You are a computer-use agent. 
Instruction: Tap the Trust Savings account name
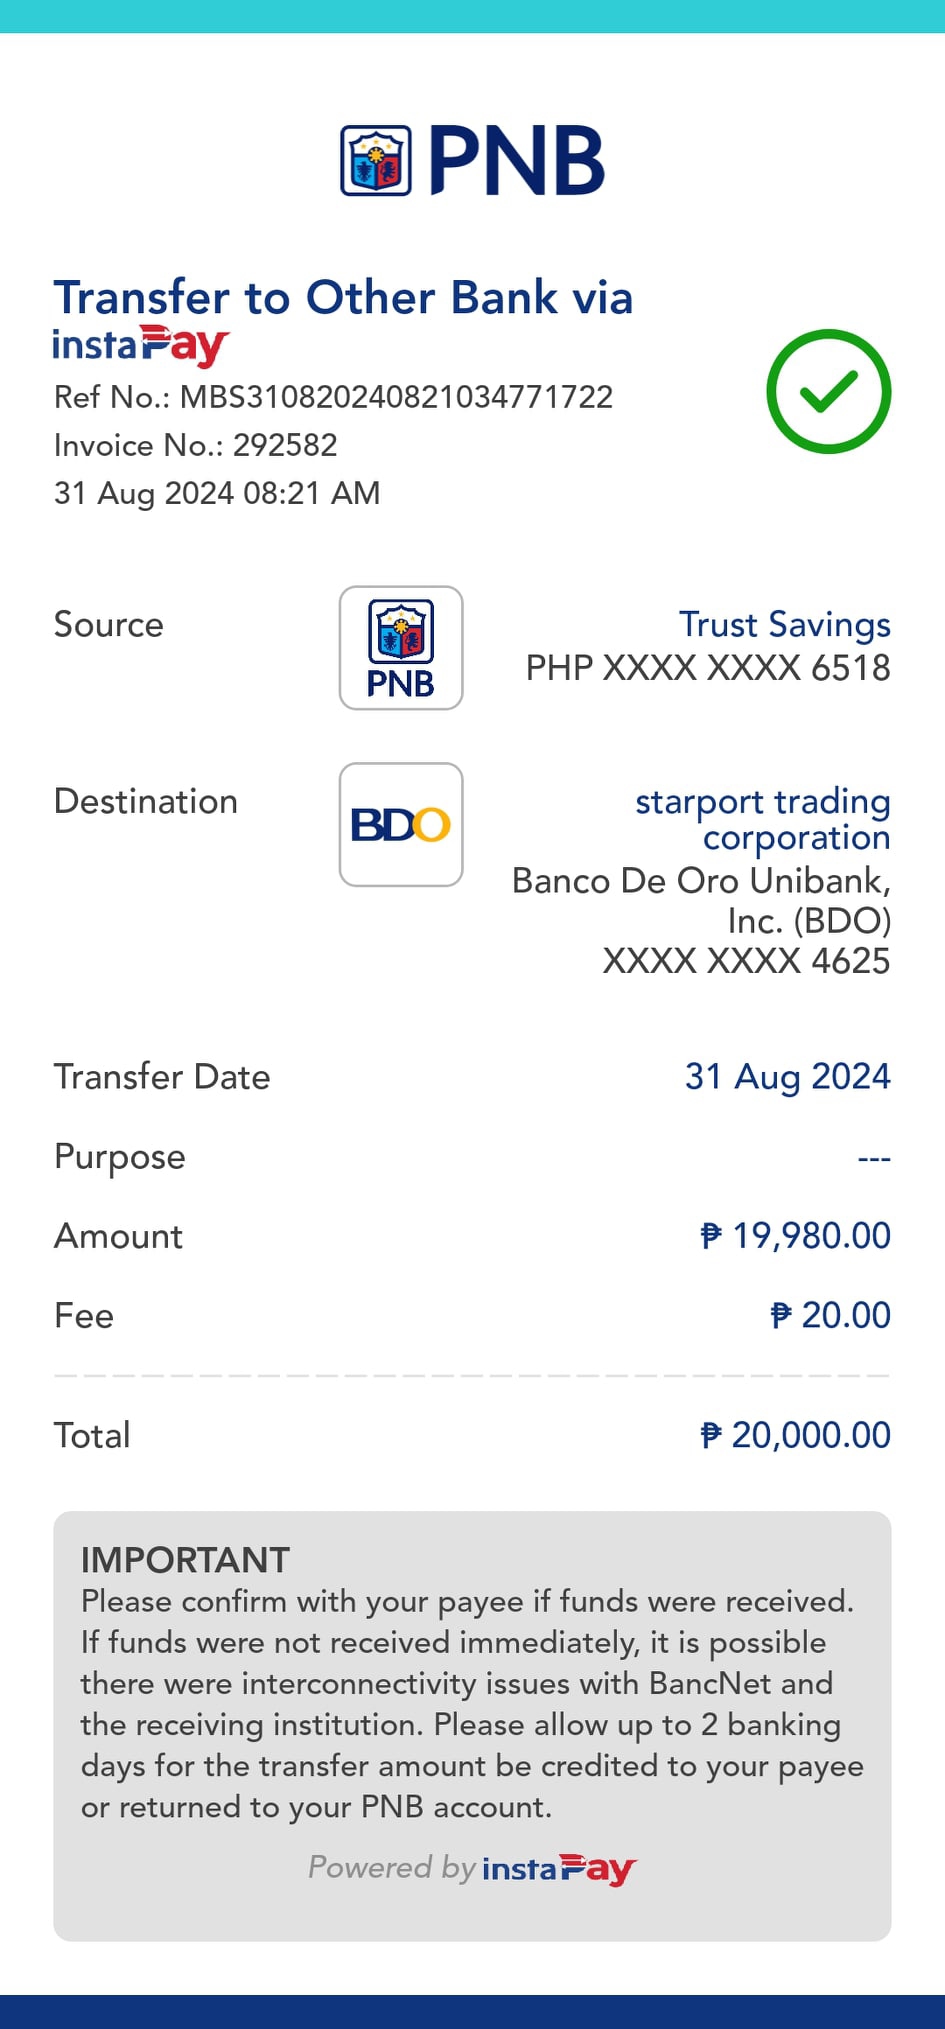pyautogui.click(x=784, y=624)
